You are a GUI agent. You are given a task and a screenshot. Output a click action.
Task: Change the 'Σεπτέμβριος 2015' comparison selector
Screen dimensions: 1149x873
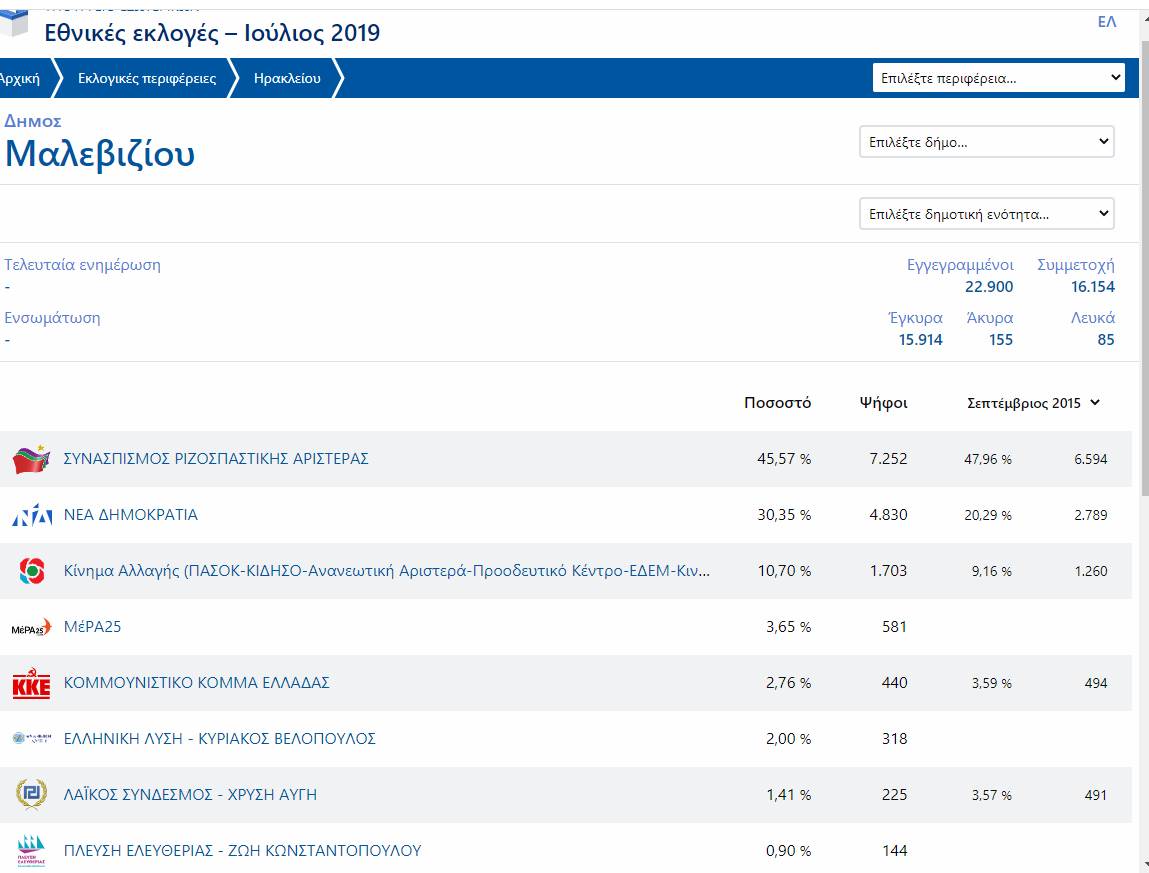(1033, 403)
